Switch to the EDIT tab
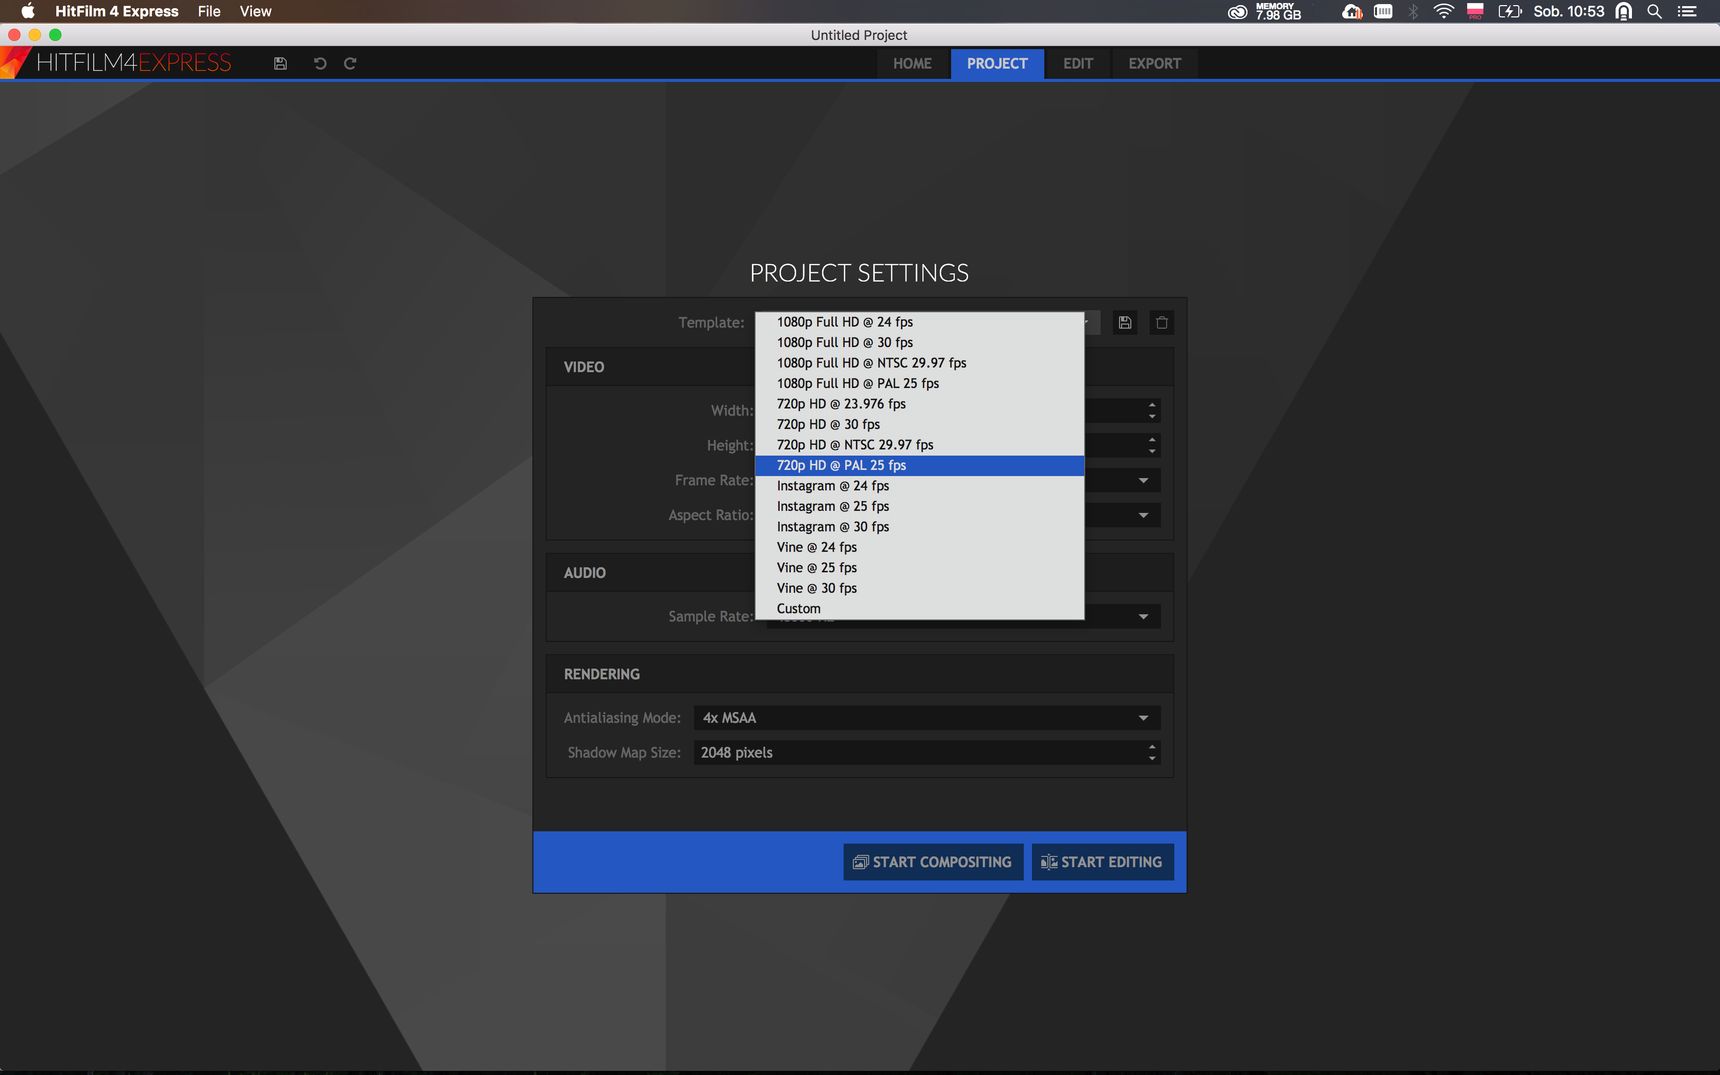 (x=1078, y=63)
